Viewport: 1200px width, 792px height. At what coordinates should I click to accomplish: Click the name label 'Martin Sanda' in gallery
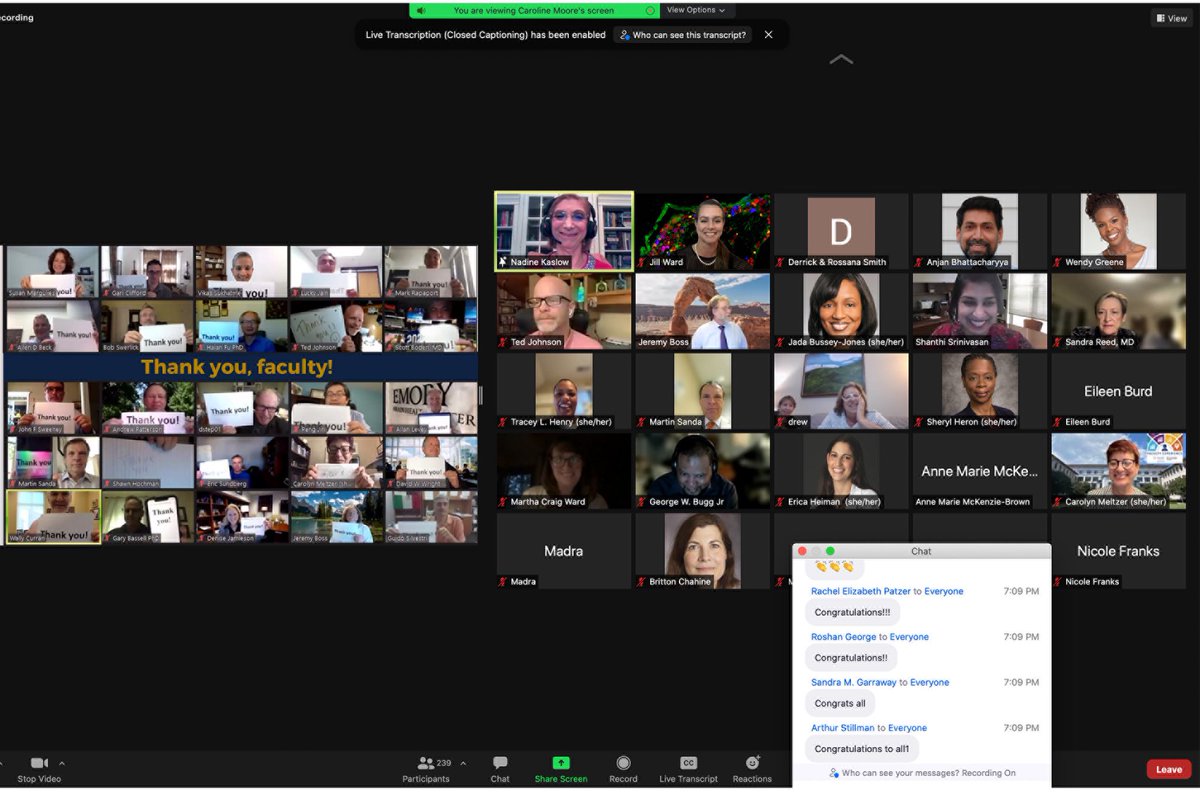coord(676,422)
